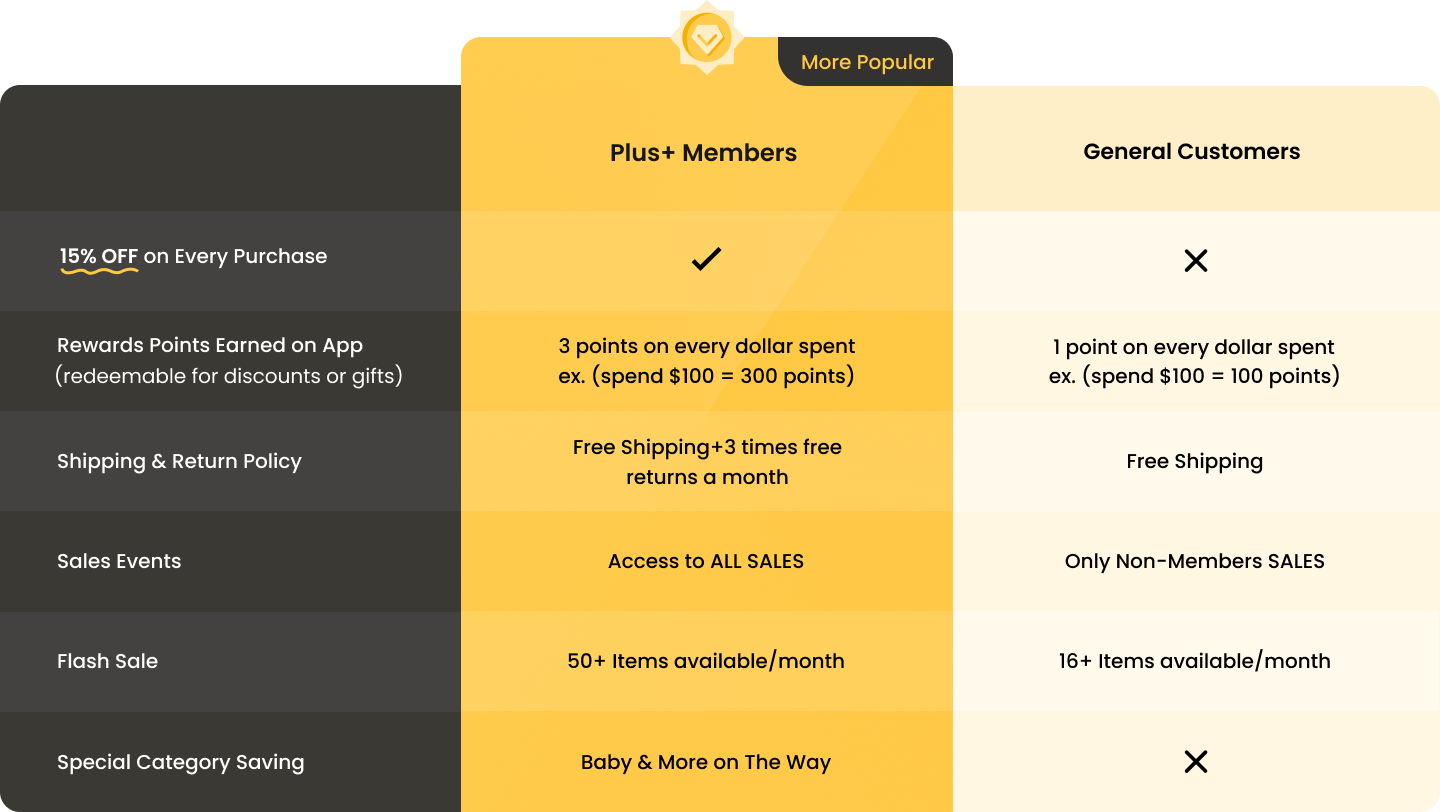Click the Sales Events row label
Viewport: 1440px width, 812px height.
119,561
